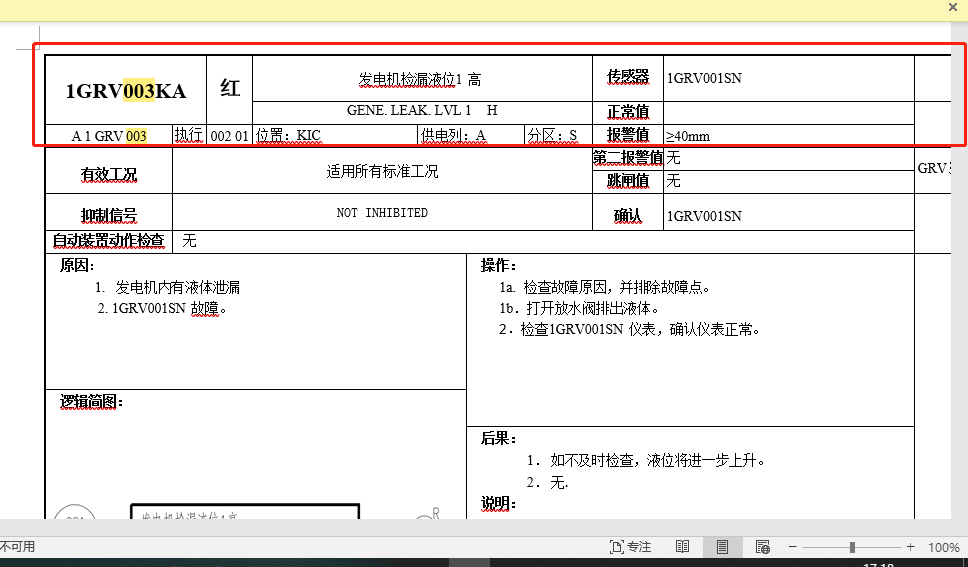The width and height of the screenshot is (968, 567).
Task: Click the text GENE. LEAK. LVL 1 H
Action: 422,110
